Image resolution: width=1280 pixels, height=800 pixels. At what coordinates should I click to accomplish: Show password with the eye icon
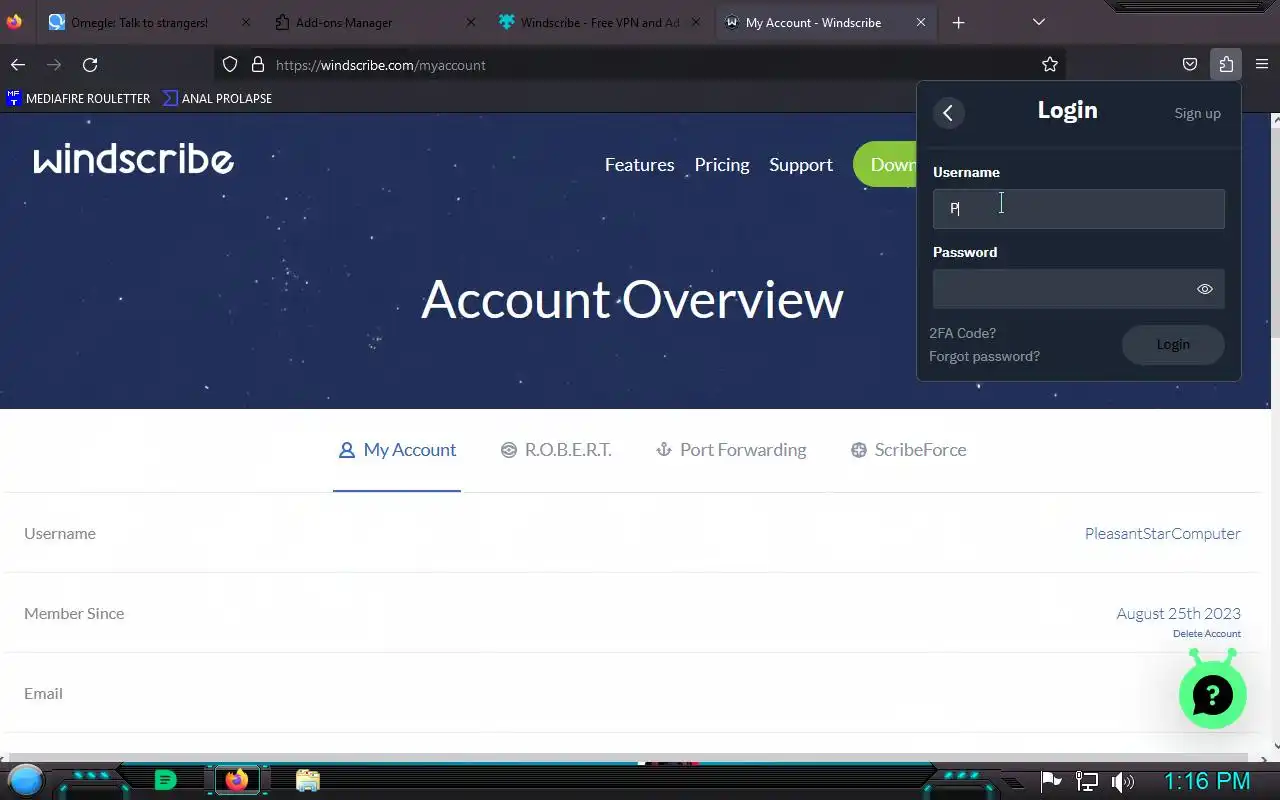pyautogui.click(x=1204, y=289)
